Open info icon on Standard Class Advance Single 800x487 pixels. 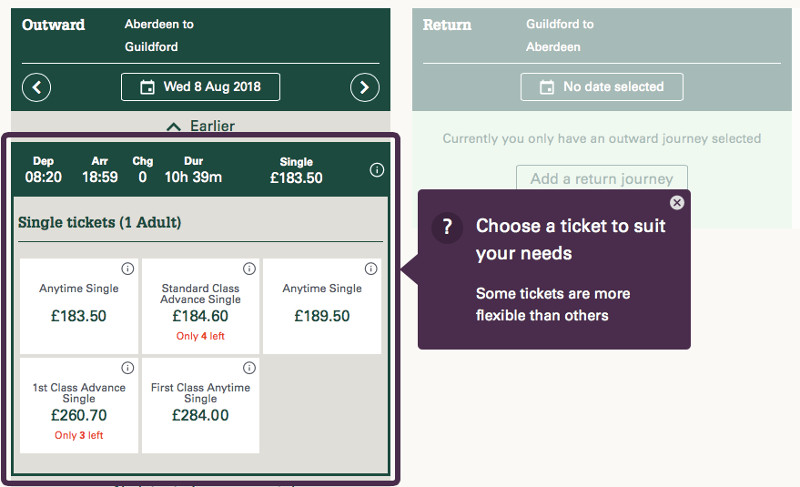[249, 269]
